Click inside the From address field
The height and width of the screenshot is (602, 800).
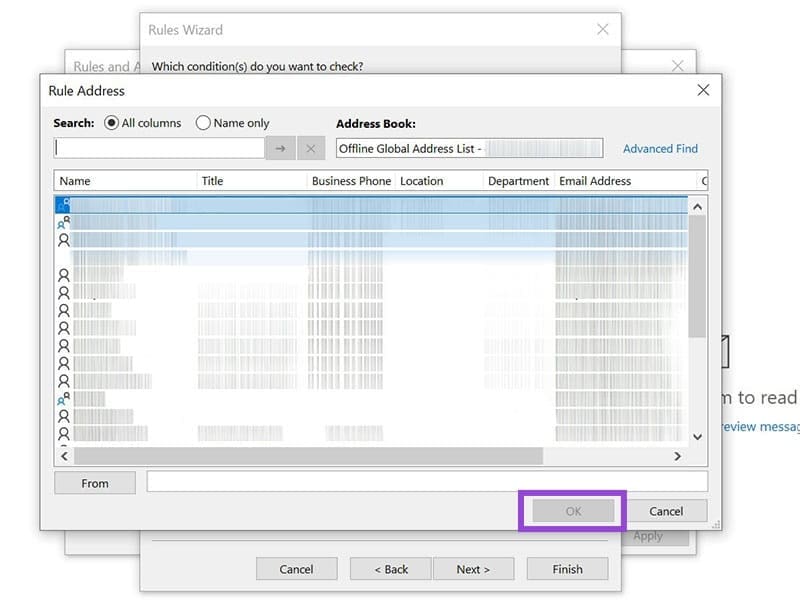[420, 483]
